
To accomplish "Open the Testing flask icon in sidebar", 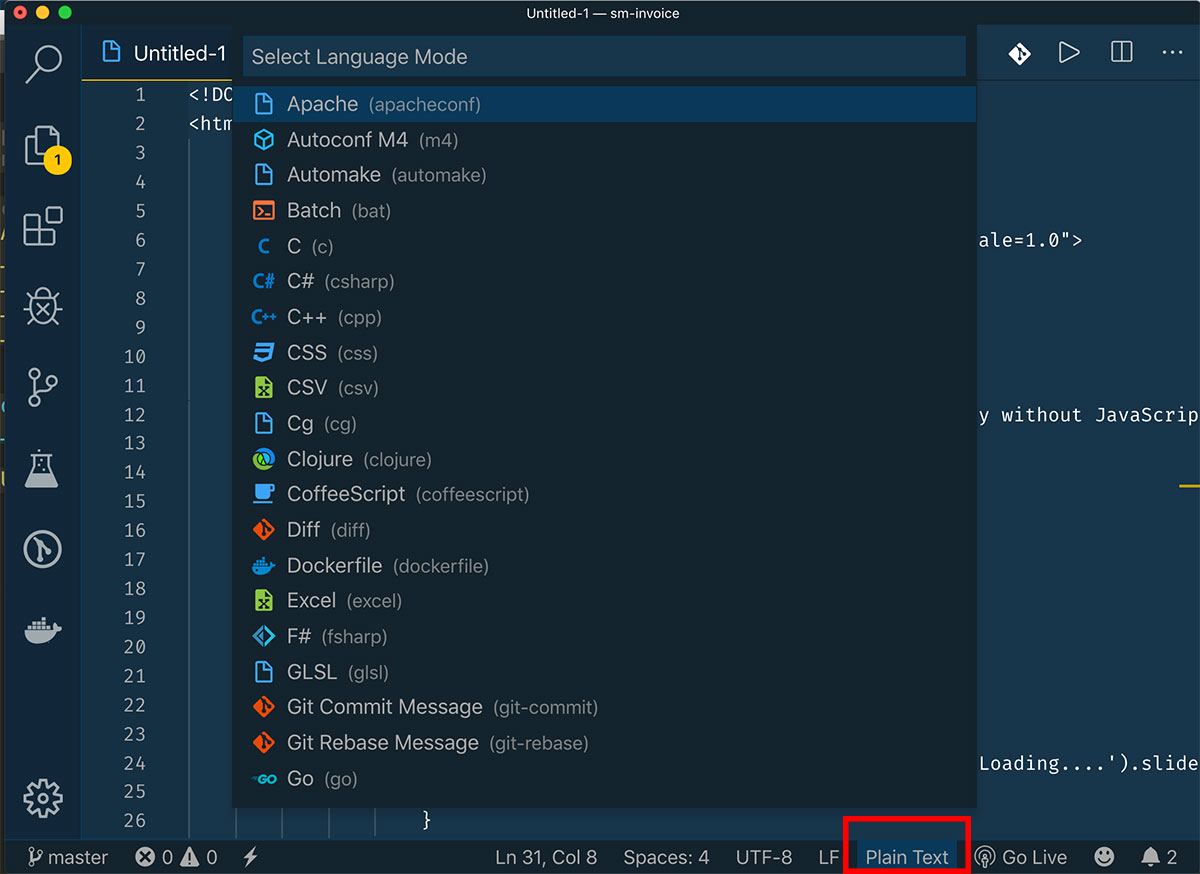I will click(x=42, y=468).
